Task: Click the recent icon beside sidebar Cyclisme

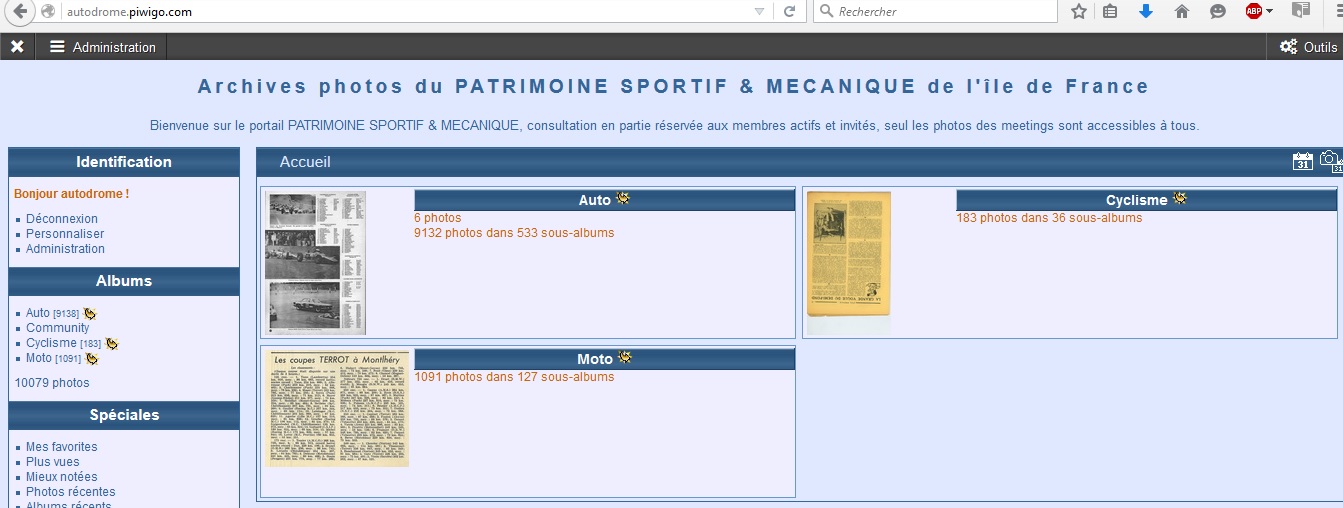Action: [112, 343]
